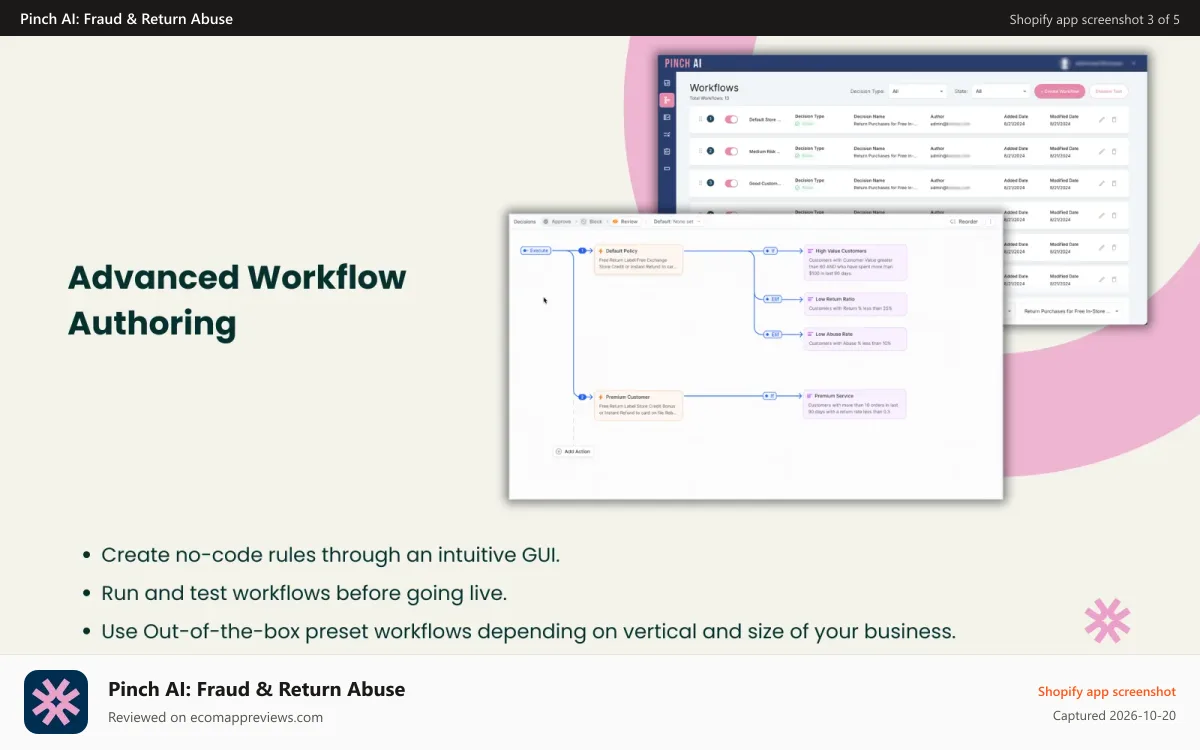Click the icon beside Low Return Ratio
Screen dimensions: 1200x750
coord(810,298)
